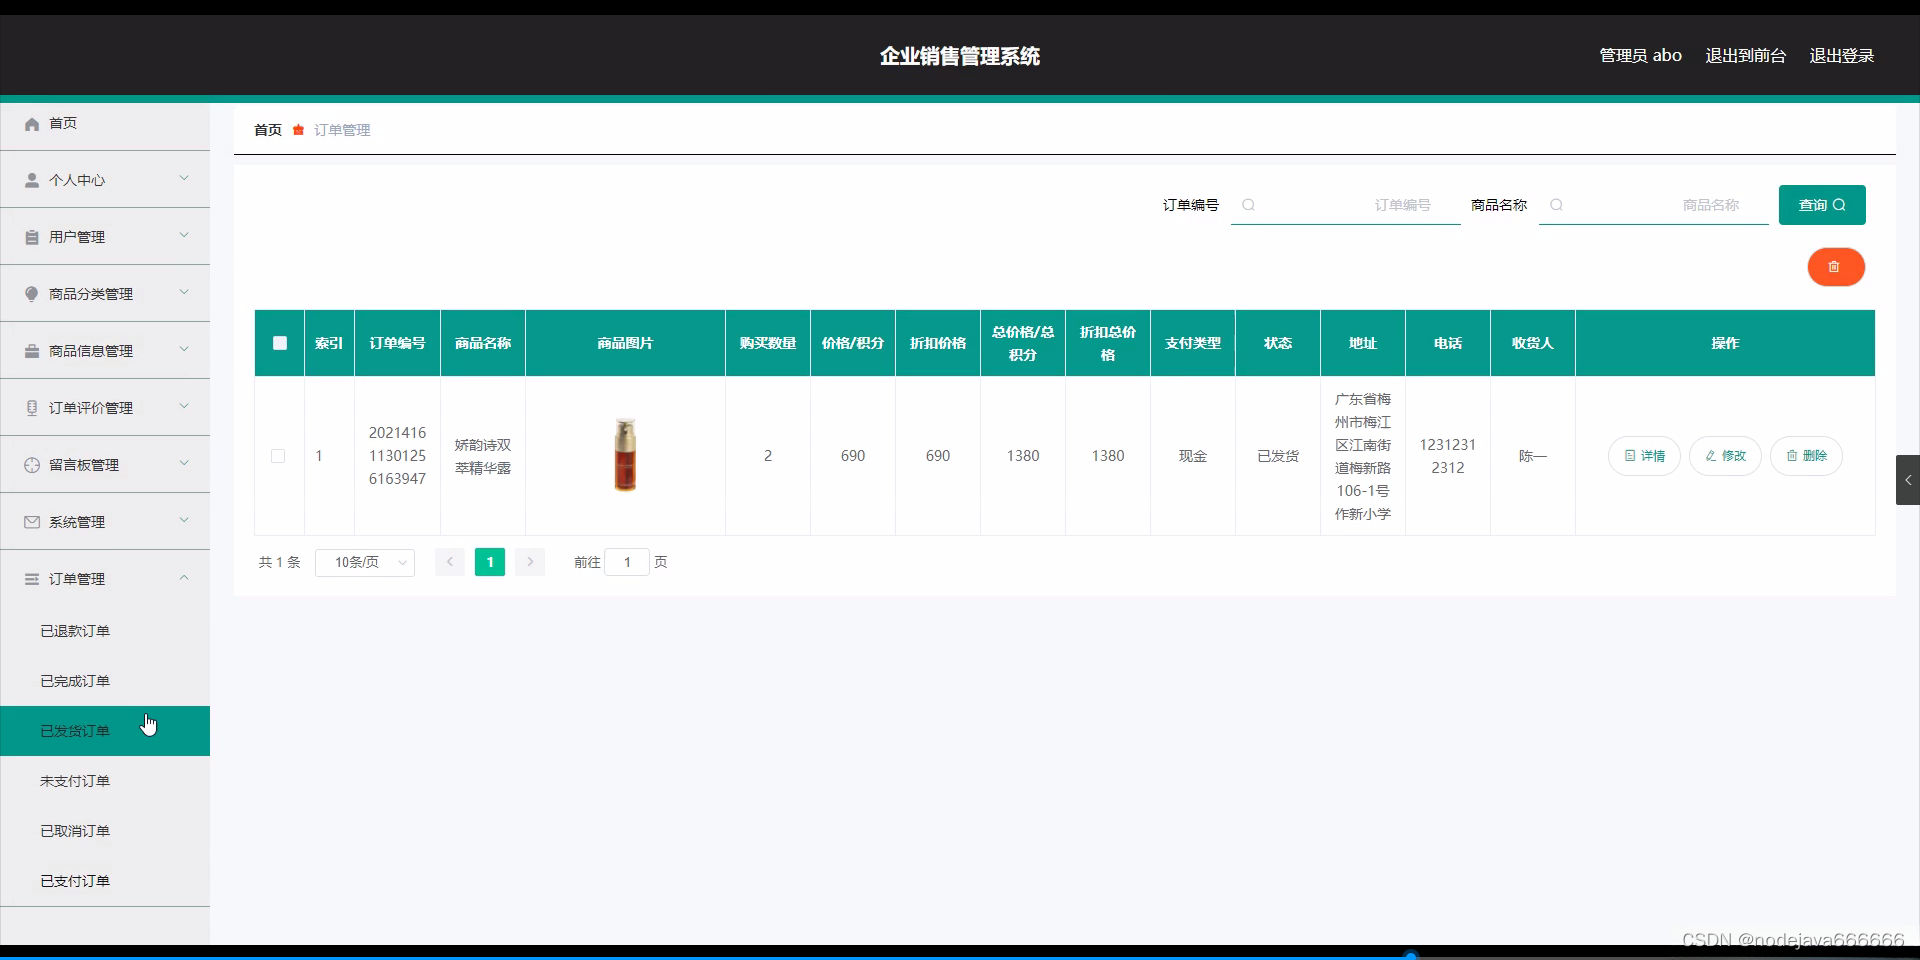Open 已支付订单 submenu item
Image resolution: width=1920 pixels, height=960 pixels.
105,881
